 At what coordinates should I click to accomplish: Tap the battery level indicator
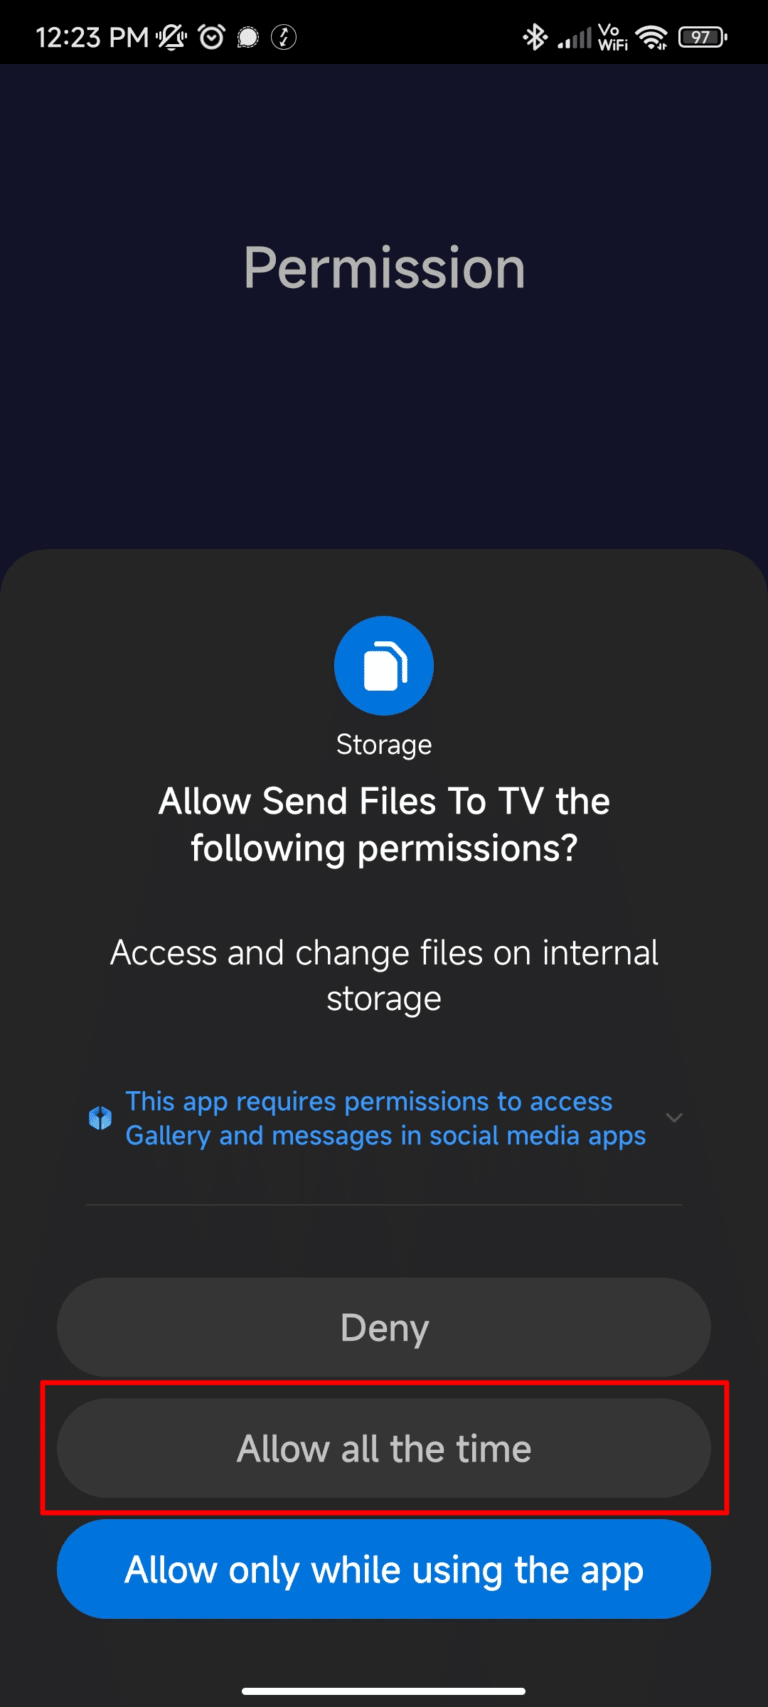(x=703, y=38)
